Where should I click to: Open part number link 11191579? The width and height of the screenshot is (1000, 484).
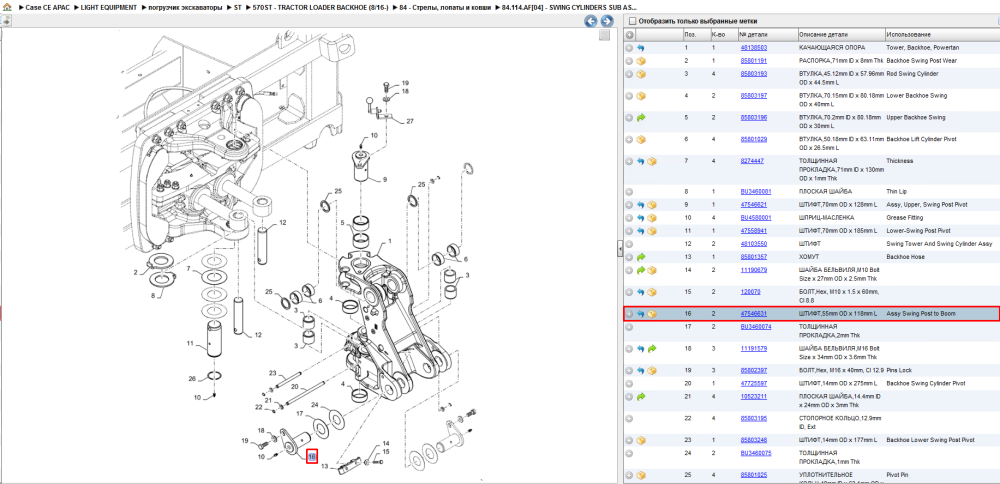(753, 349)
